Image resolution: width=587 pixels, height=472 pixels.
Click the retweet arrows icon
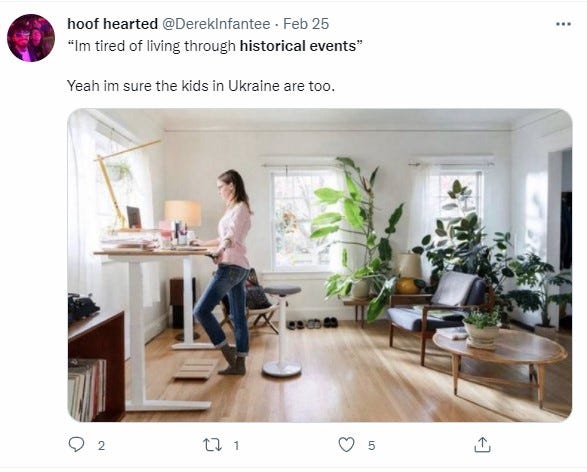click(212, 445)
